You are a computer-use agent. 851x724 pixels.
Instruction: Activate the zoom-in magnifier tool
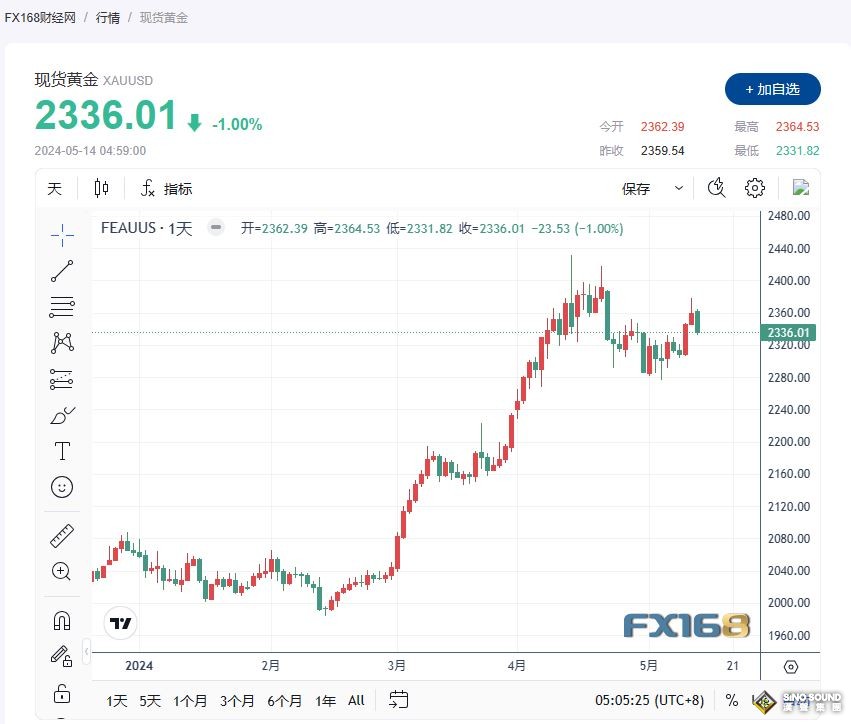tap(61, 571)
